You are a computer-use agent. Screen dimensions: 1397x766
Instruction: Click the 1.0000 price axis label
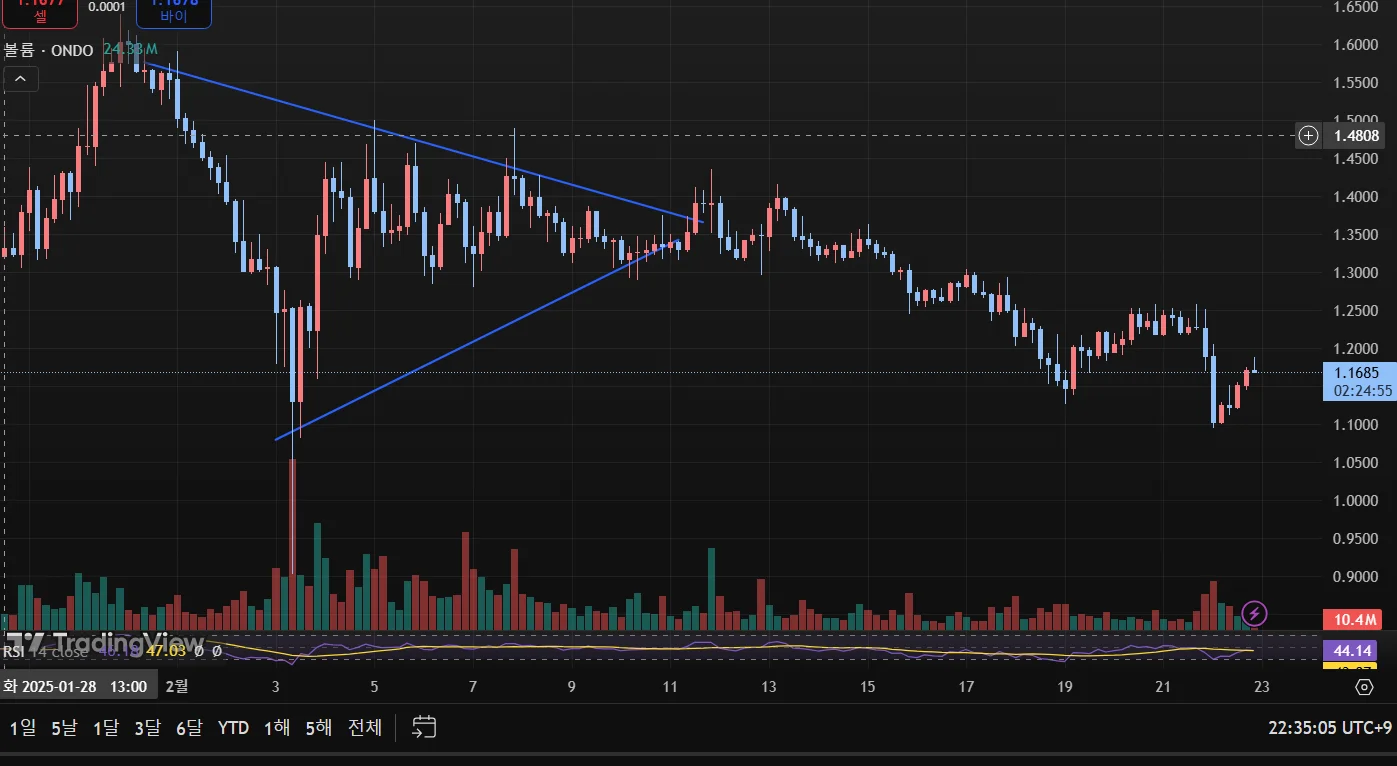click(1357, 501)
